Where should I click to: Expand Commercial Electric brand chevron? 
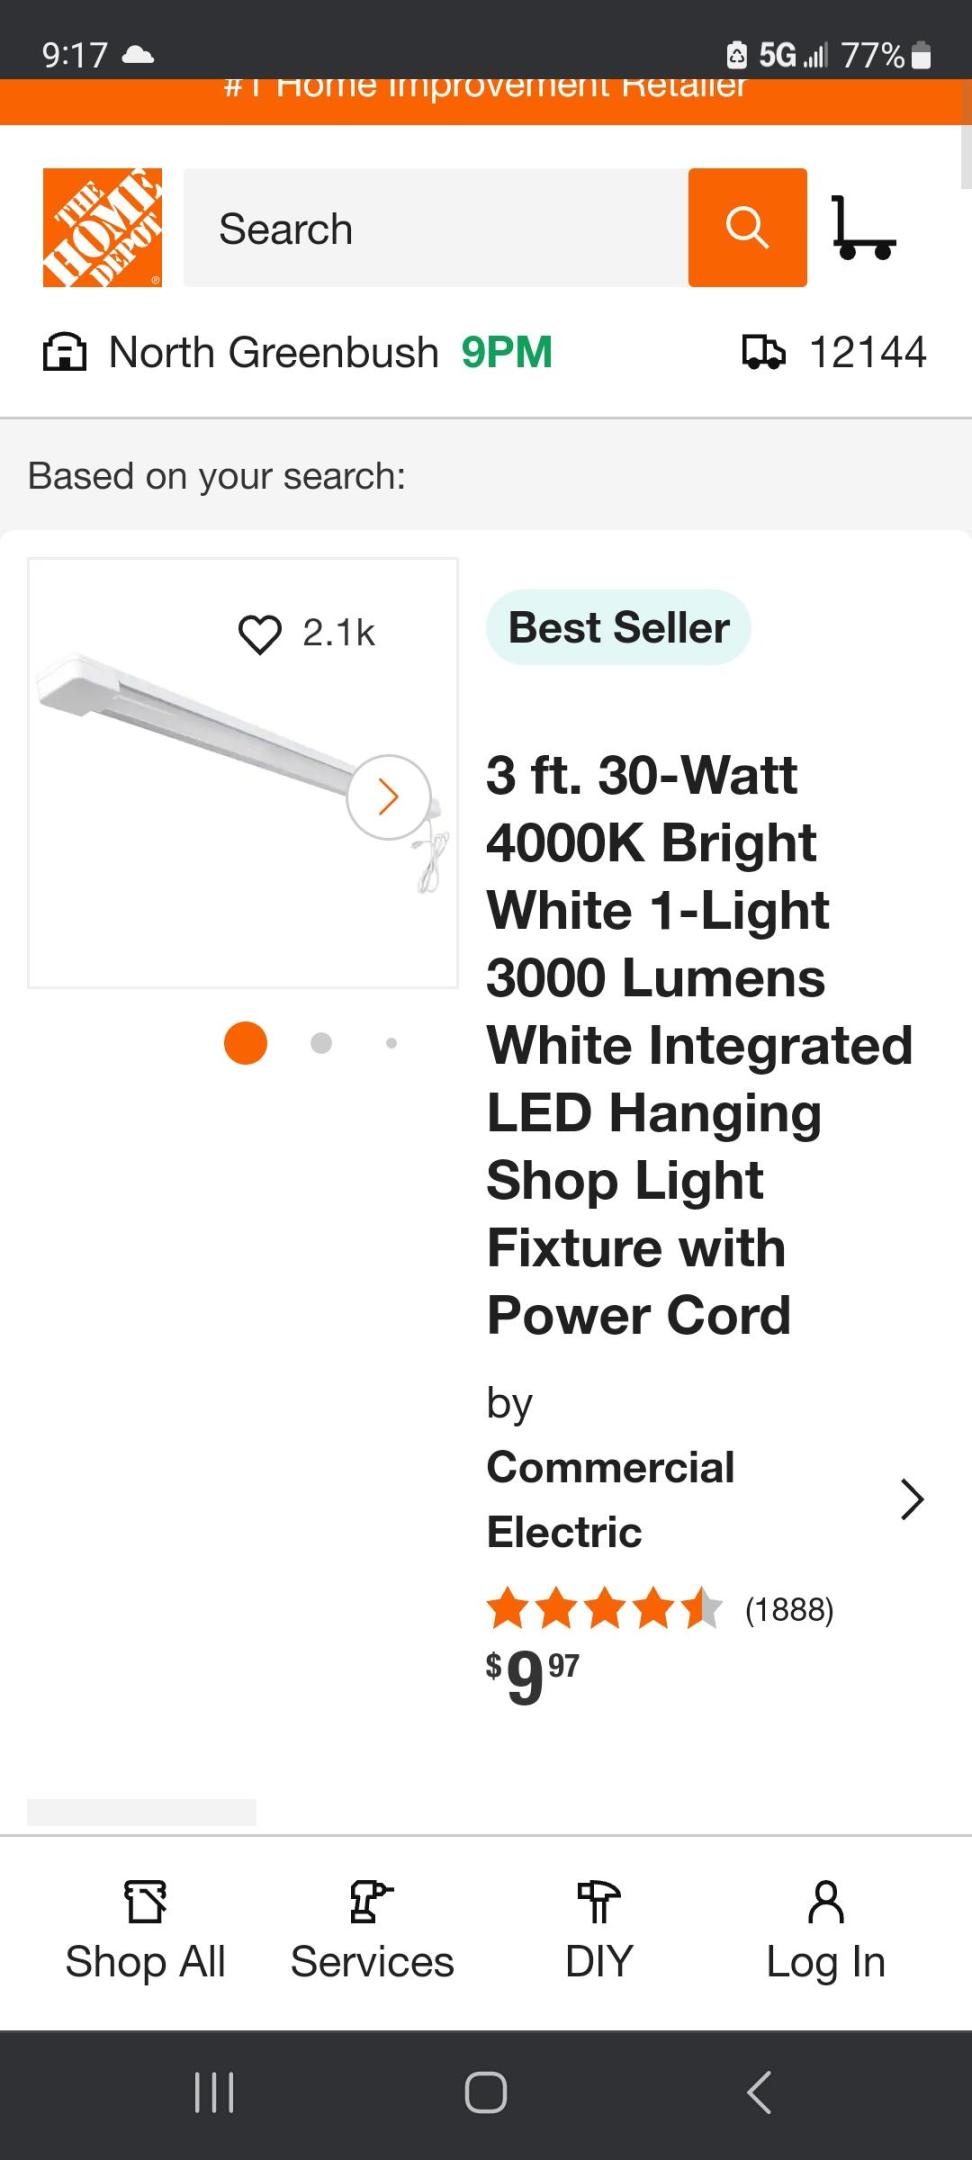911,1499
